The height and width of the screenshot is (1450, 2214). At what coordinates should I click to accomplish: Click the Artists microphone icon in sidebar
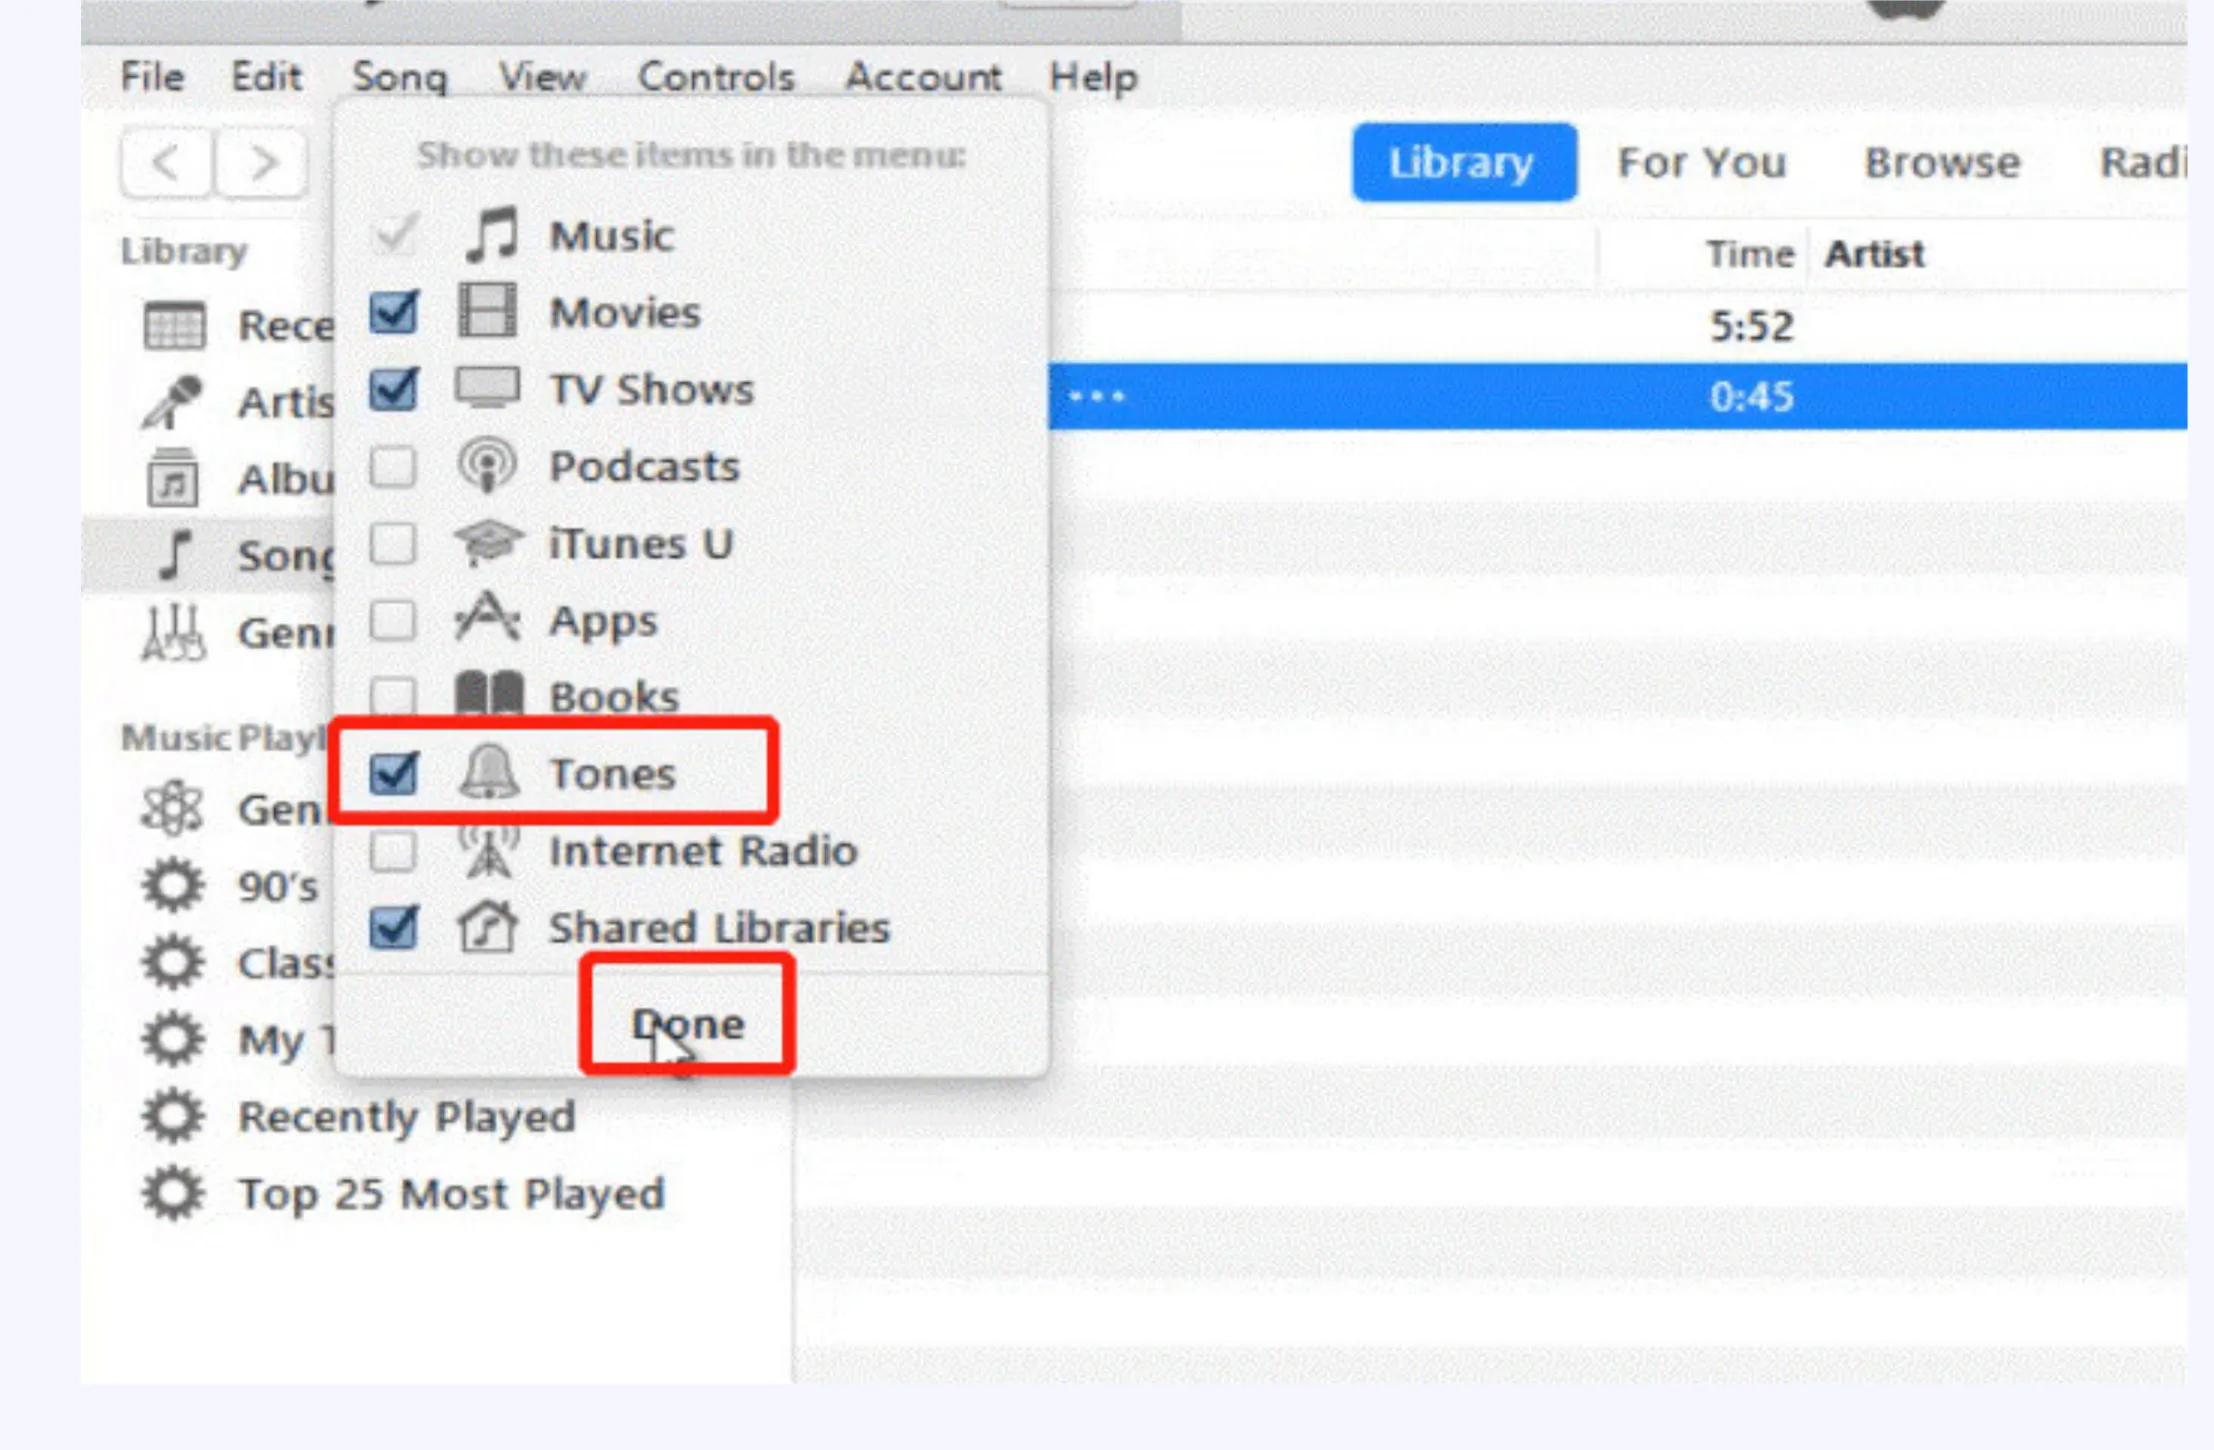(x=172, y=402)
